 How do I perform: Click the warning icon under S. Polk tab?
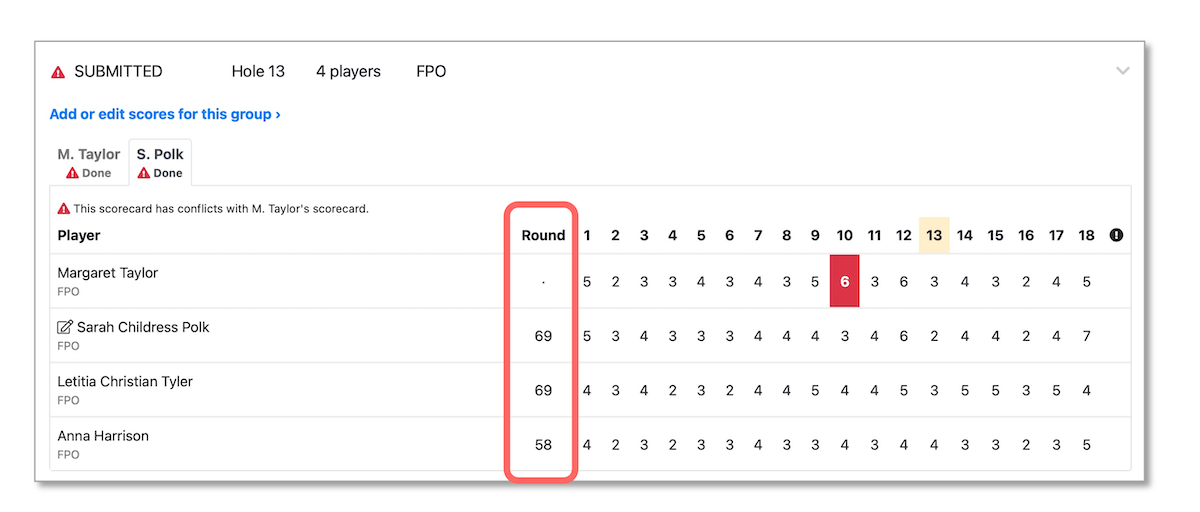pos(143,173)
